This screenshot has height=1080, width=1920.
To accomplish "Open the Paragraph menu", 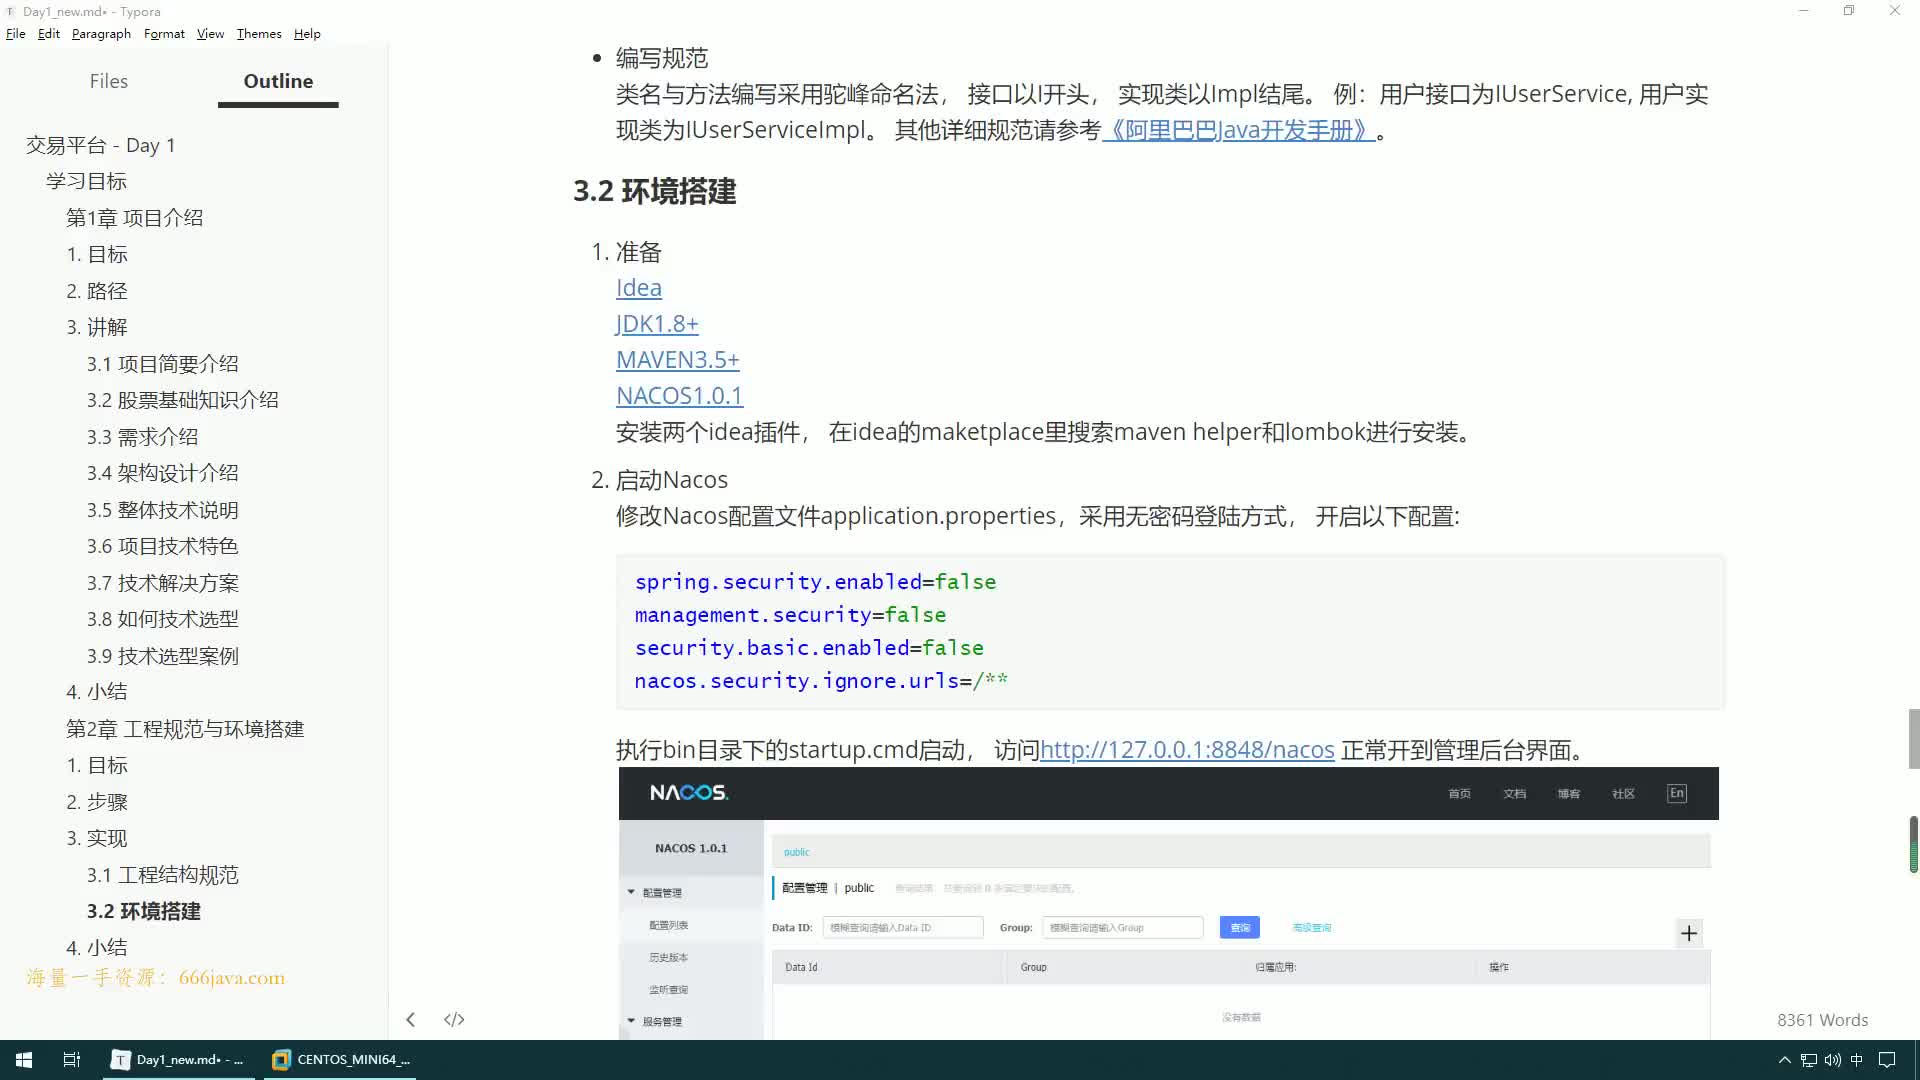I will pos(101,33).
